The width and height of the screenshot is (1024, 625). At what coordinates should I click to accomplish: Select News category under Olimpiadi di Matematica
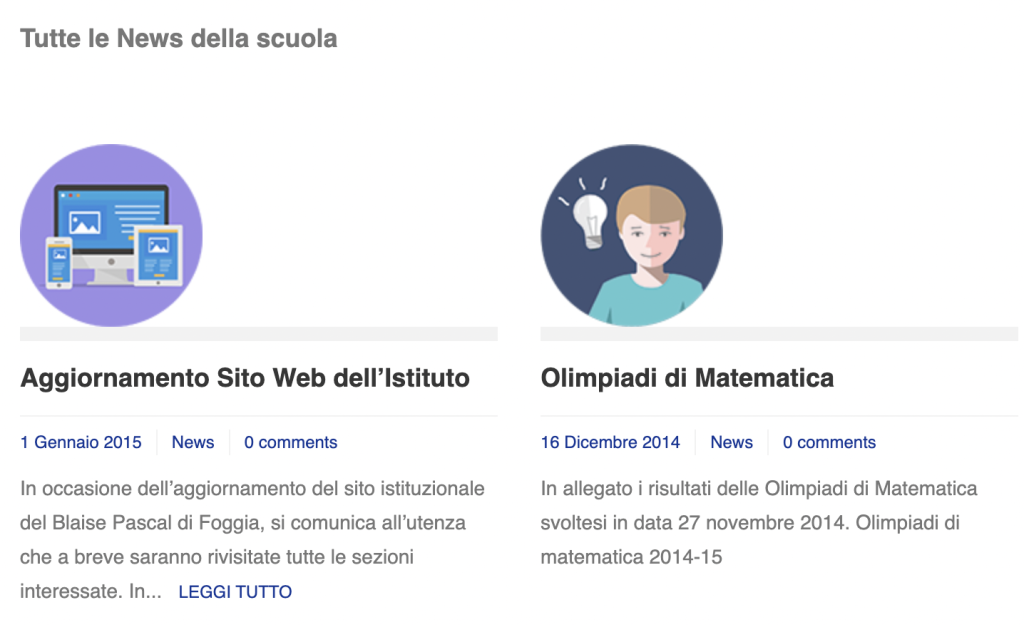[731, 442]
